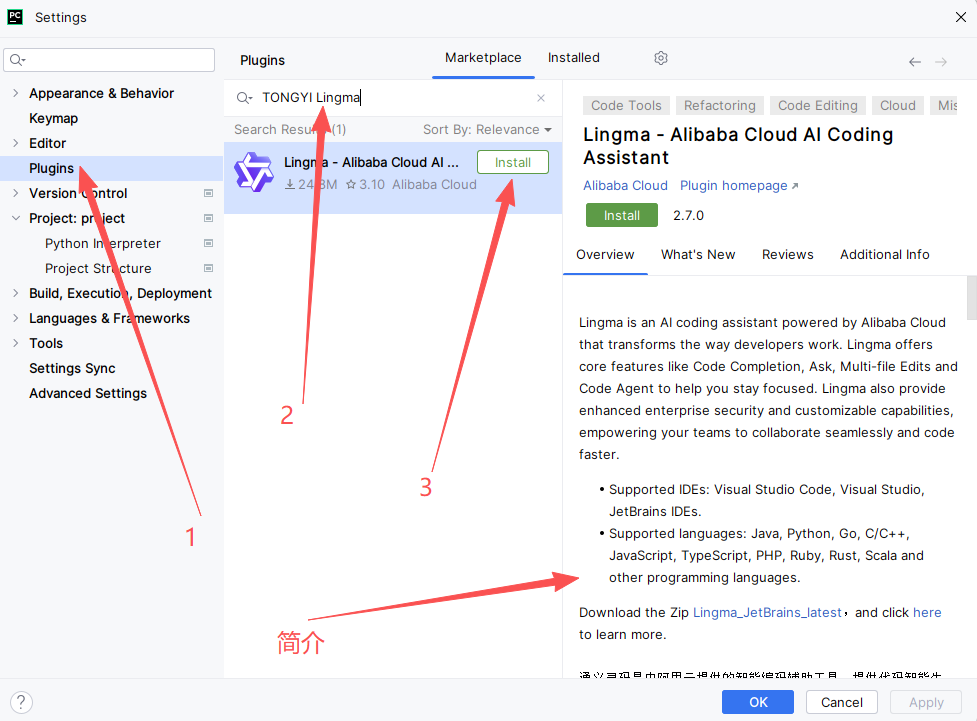Switch to the Marketplace tab
977x721 pixels.
(x=483, y=58)
